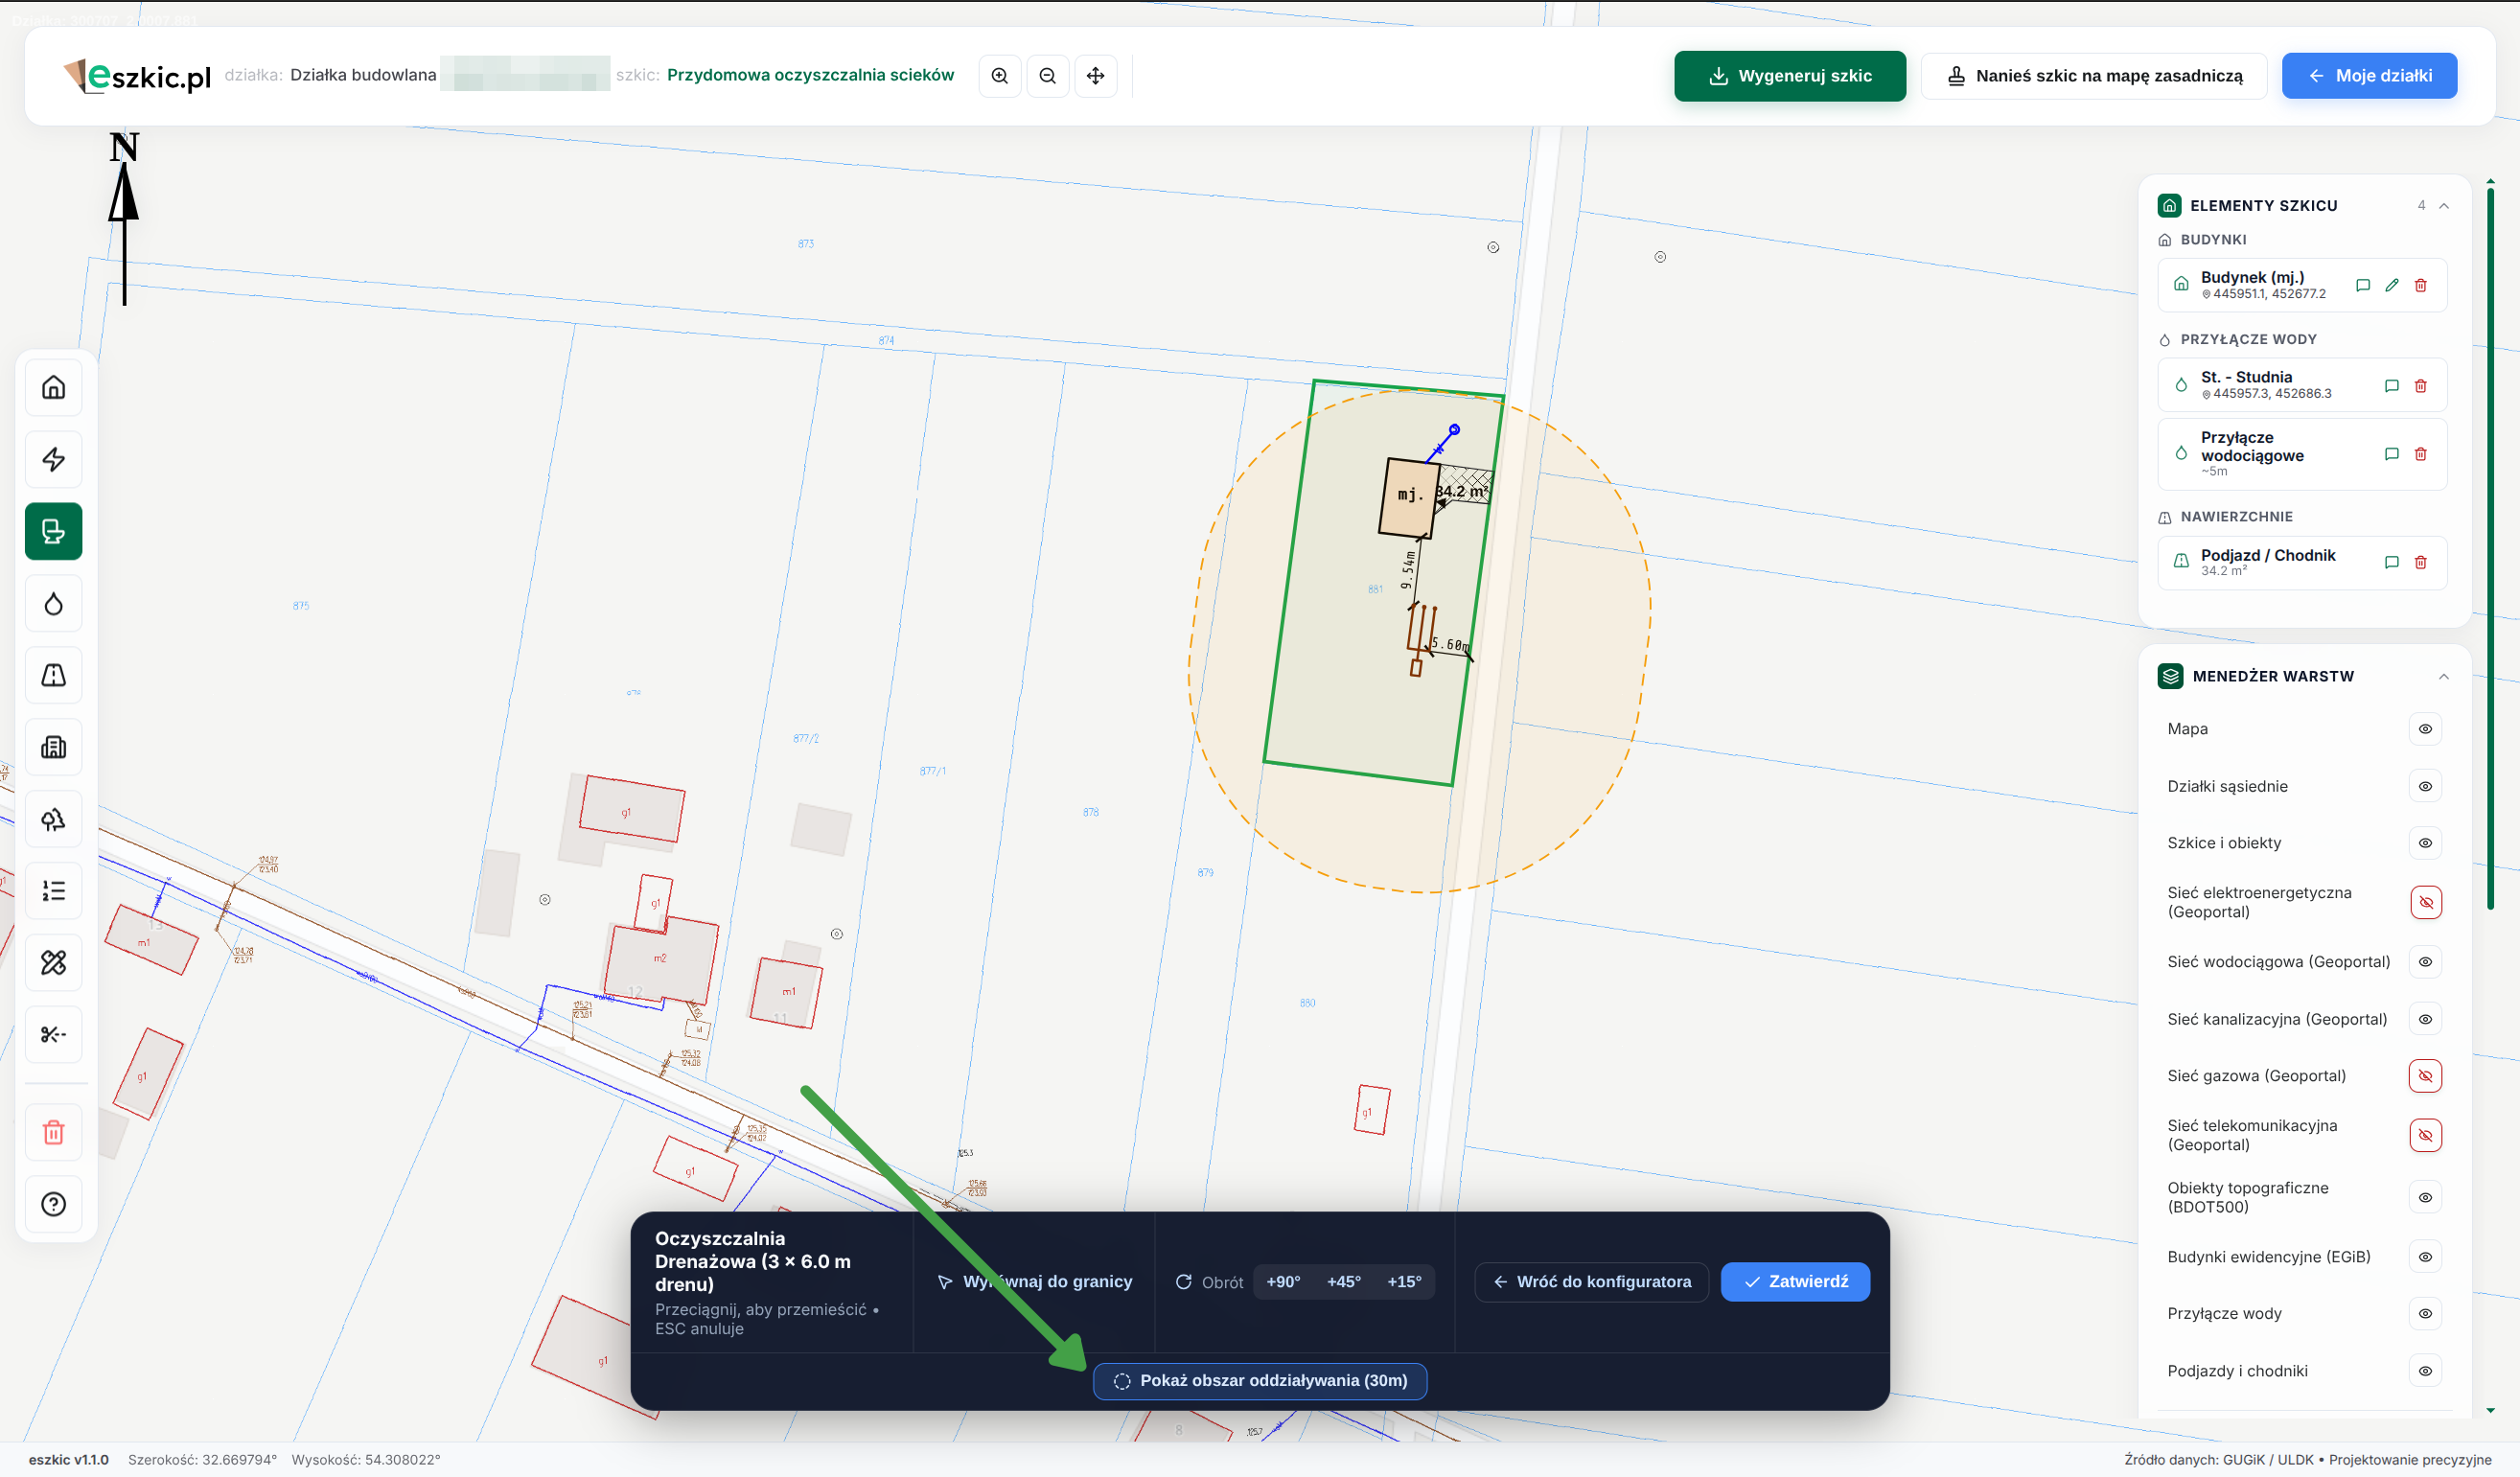
Task: Add a comment to Podjazd / Chodnik
Action: click(x=2392, y=562)
